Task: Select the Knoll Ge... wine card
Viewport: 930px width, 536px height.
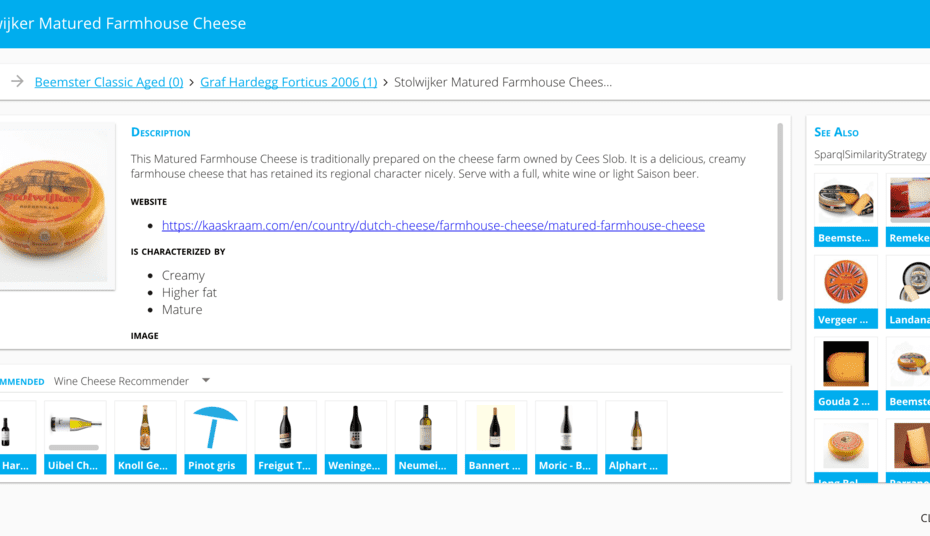Action: (145, 438)
